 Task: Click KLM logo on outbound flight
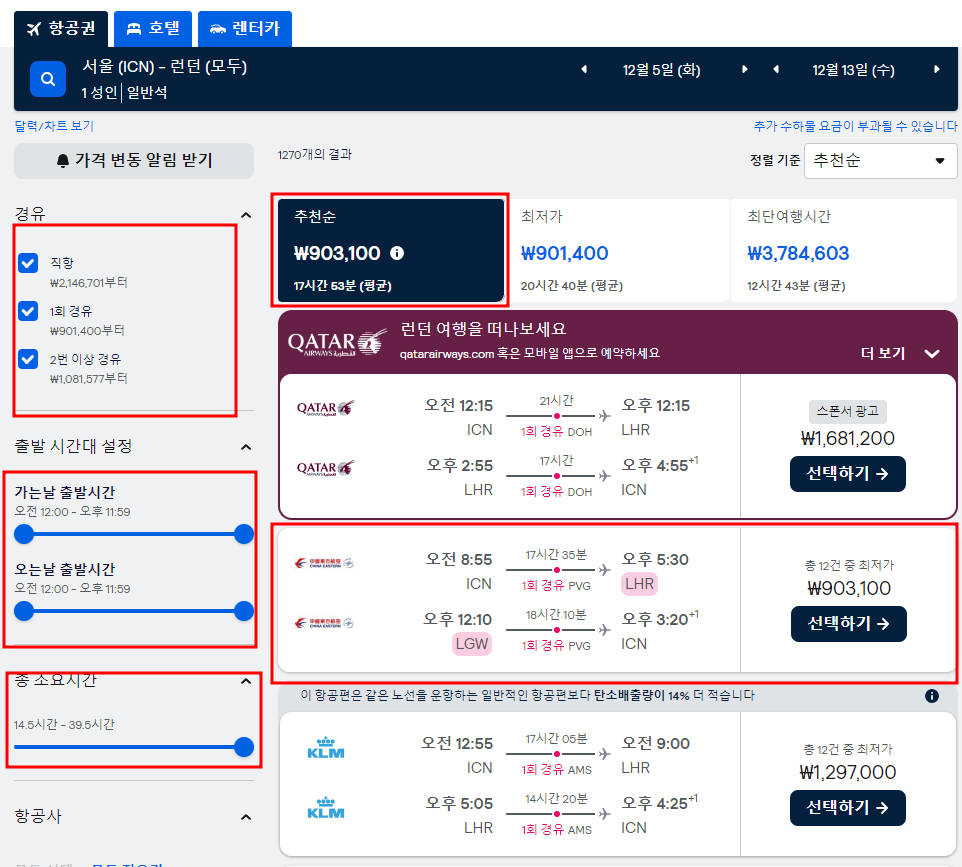(326, 747)
